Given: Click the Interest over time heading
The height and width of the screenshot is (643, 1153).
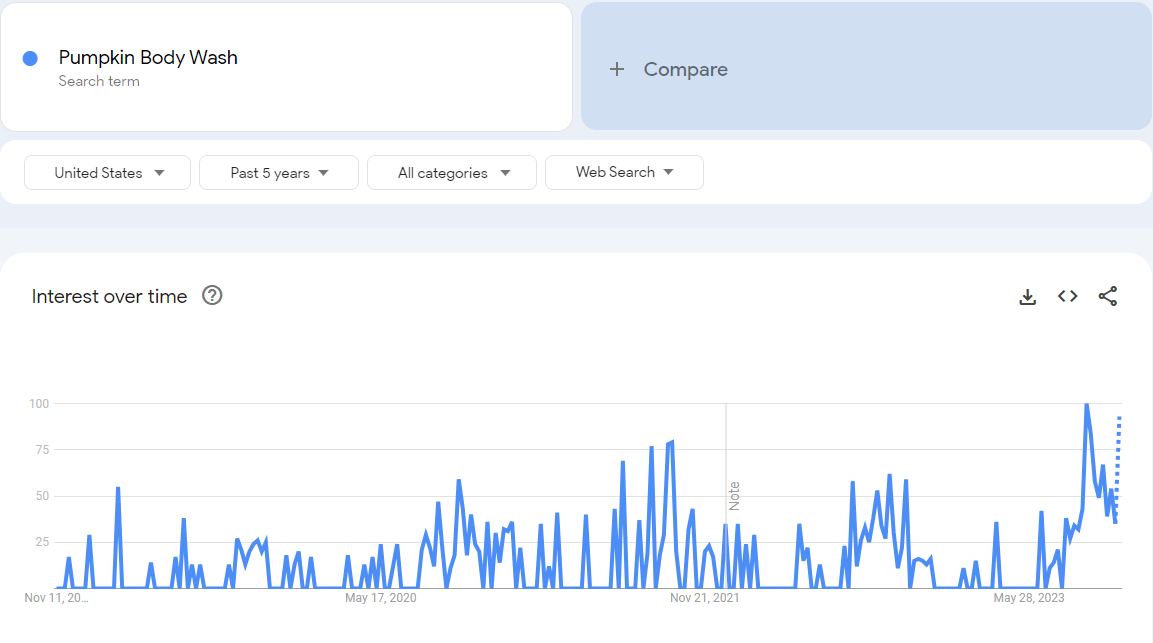Looking at the screenshot, I should [x=109, y=296].
